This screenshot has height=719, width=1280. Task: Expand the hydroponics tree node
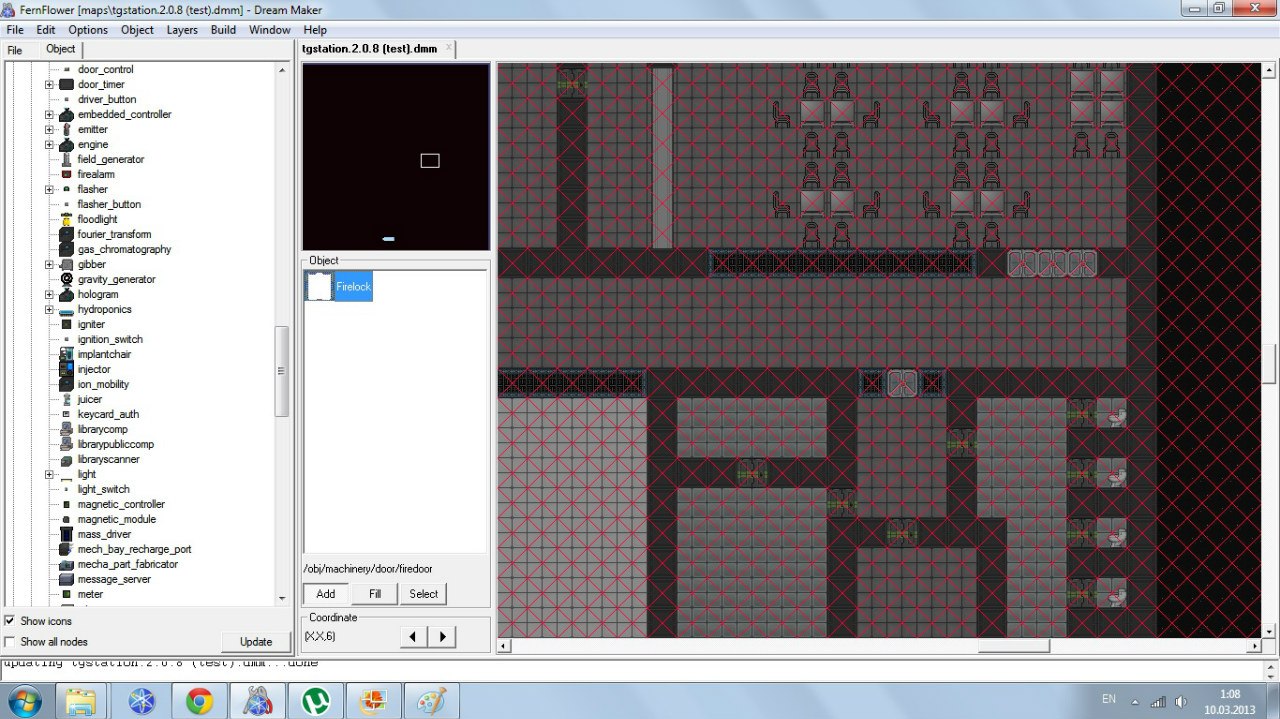49,310
